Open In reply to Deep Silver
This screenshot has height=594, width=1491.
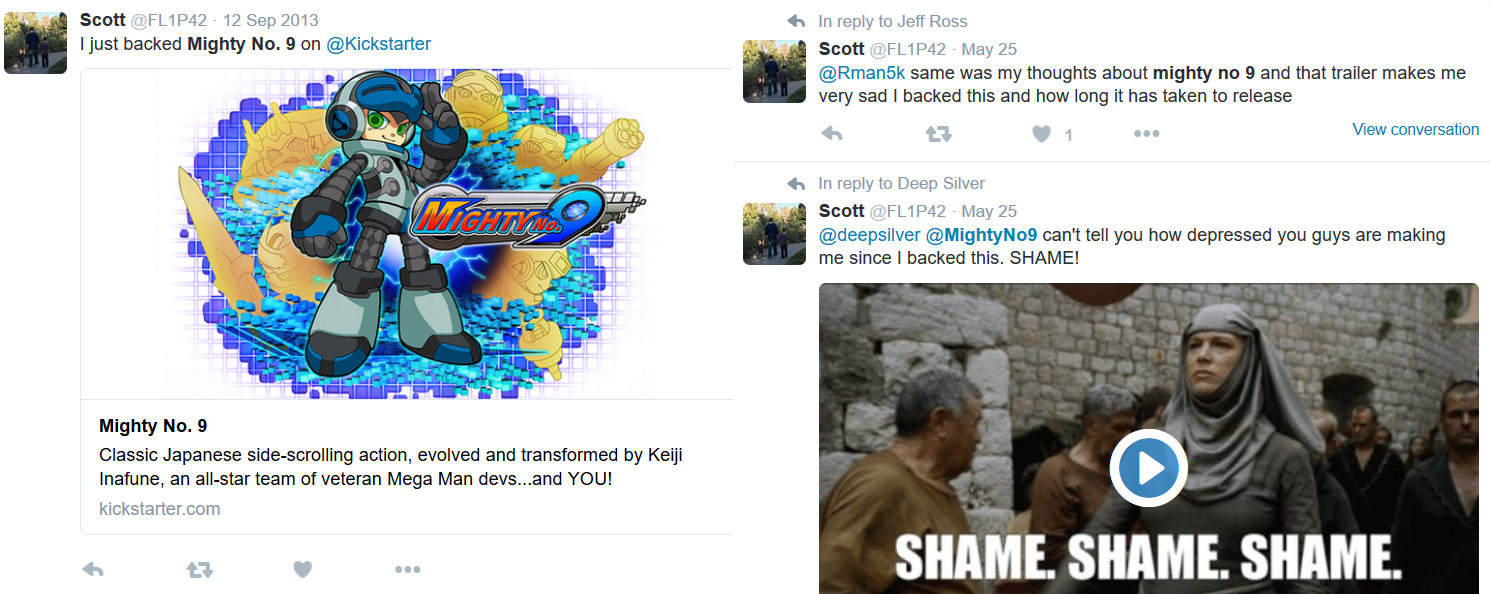coord(901,183)
